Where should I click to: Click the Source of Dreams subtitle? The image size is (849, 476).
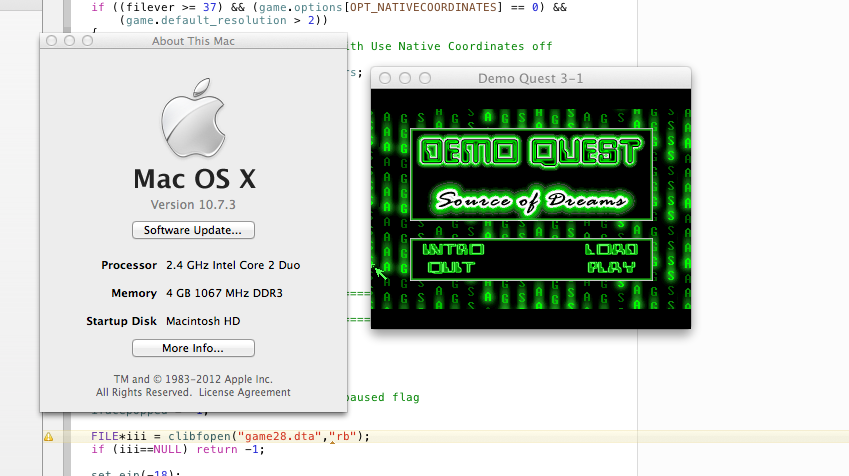(532, 200)
